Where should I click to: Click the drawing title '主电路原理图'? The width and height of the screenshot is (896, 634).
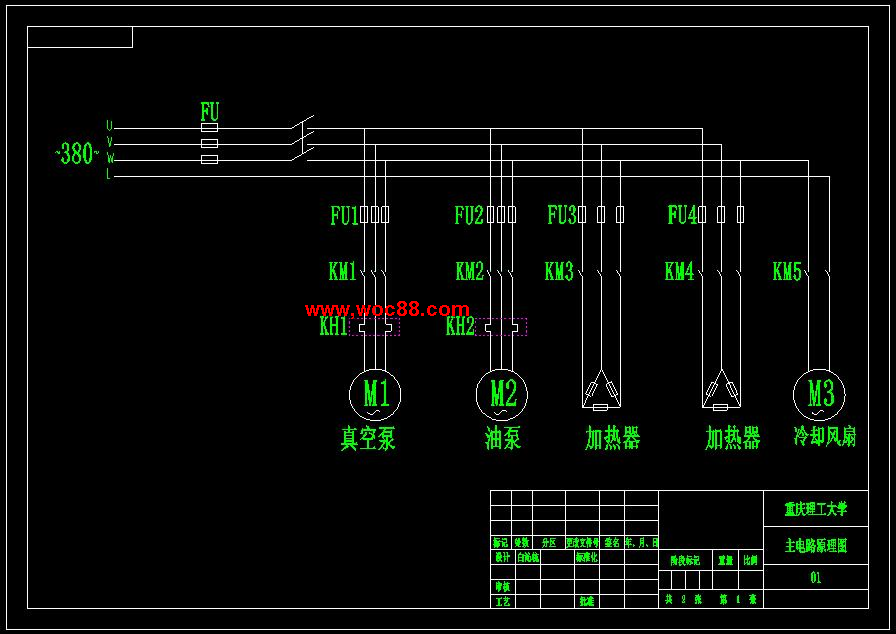pyautogui.click(x=816, y=546)
